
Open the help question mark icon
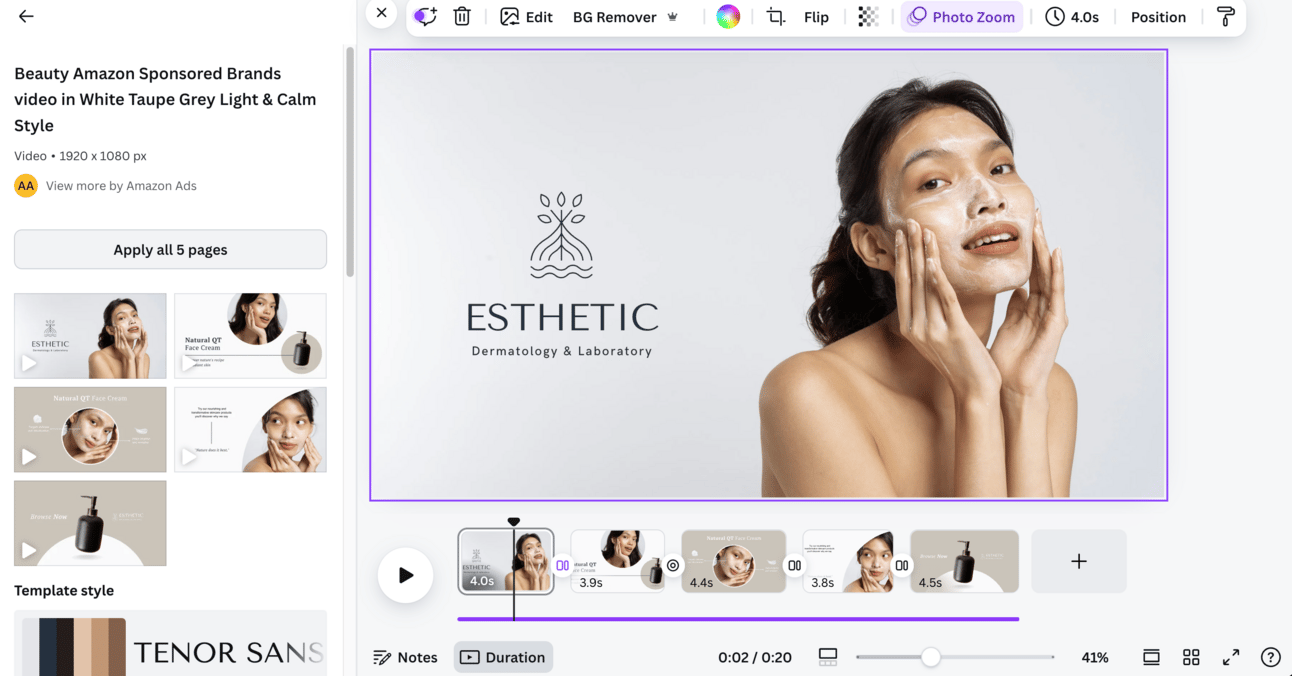tap(1270, 657)
